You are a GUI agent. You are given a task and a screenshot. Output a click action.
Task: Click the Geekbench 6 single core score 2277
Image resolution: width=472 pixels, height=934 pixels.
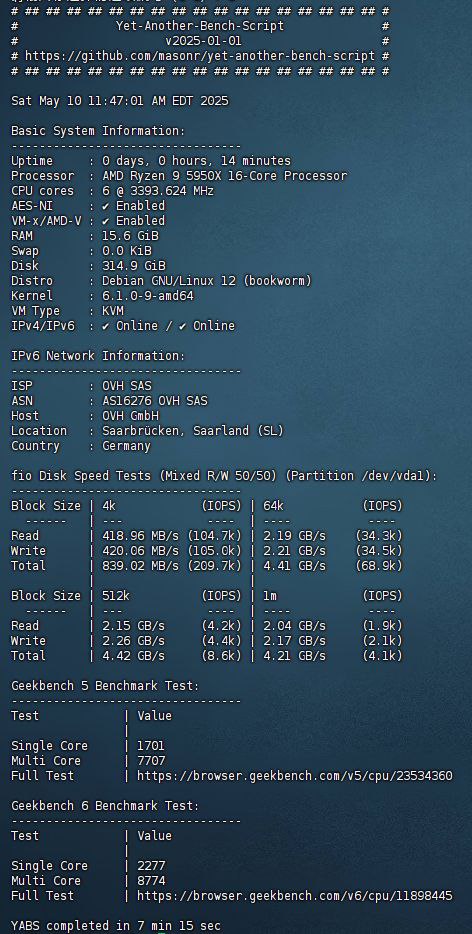tap(151, 865)
